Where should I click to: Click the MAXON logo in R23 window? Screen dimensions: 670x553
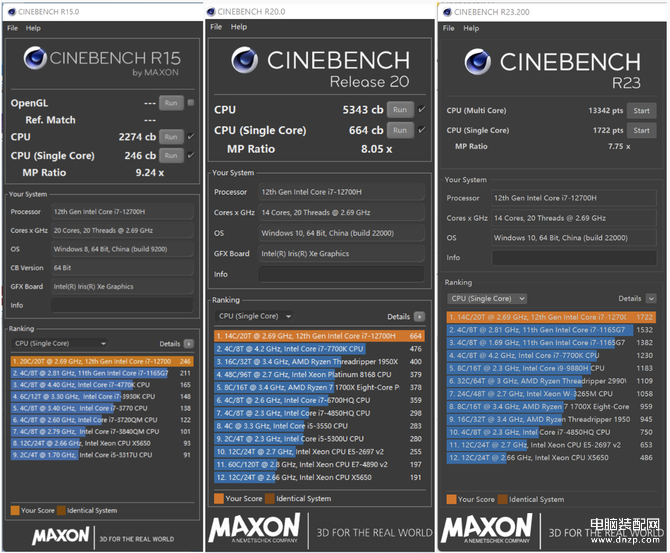click(487, 528)
